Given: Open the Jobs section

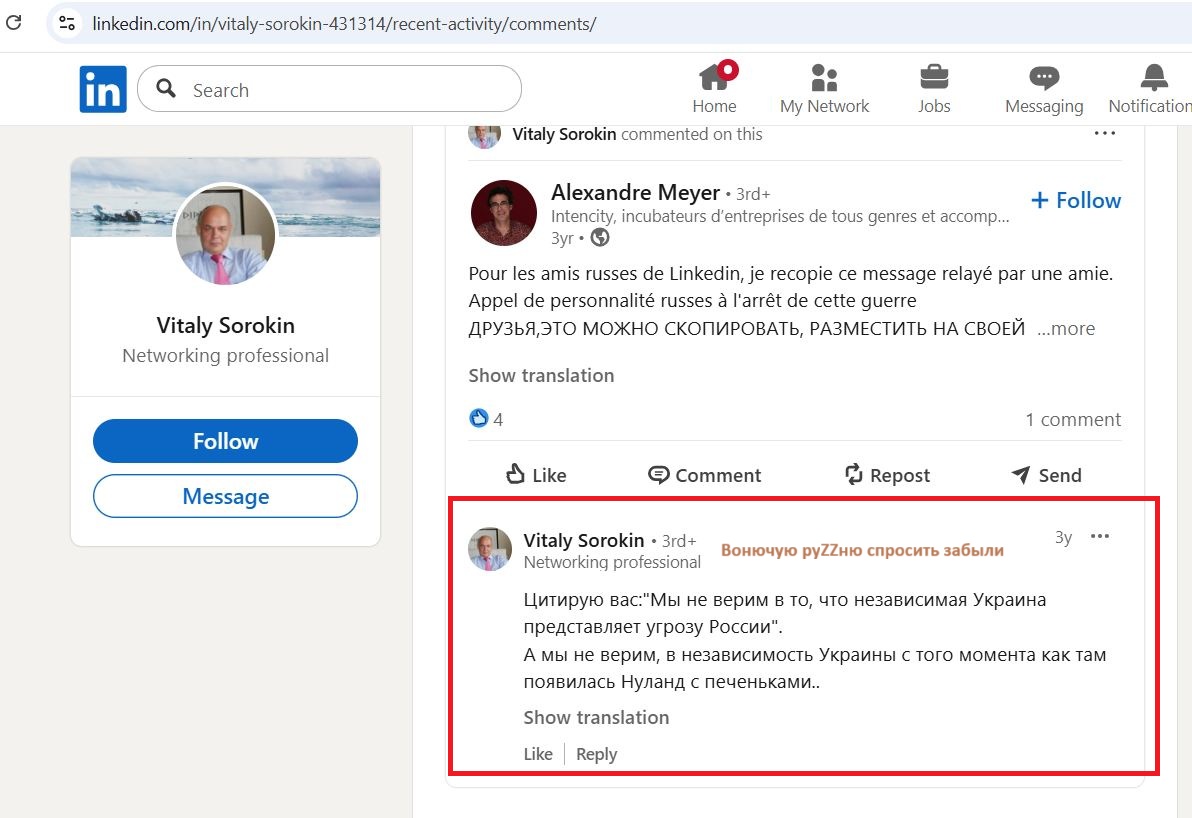Looking at the screenshot, I should click(x=933, y=88).
